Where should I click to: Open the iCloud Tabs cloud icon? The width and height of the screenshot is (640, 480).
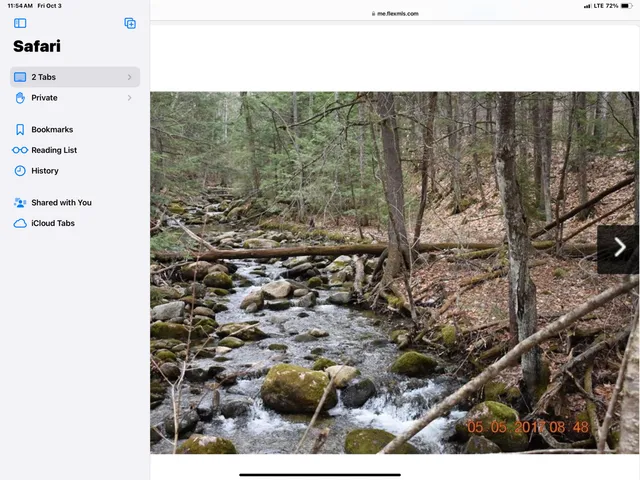click(20, 224)
